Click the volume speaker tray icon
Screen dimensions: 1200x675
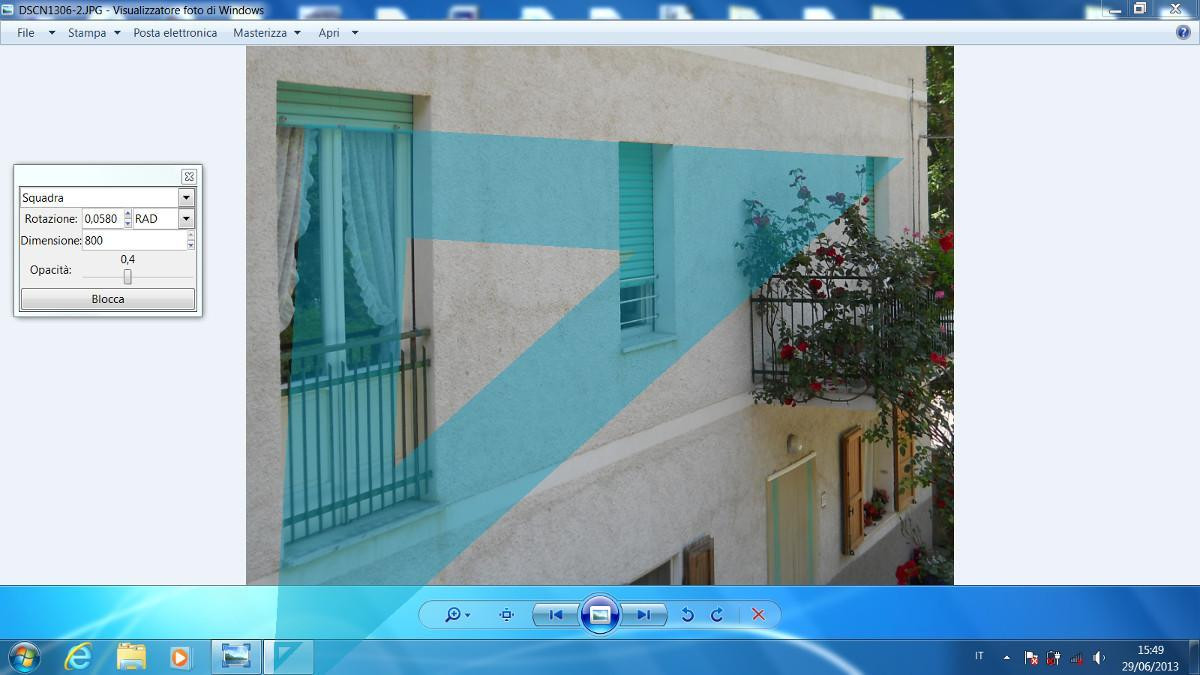pos(1099,658)
